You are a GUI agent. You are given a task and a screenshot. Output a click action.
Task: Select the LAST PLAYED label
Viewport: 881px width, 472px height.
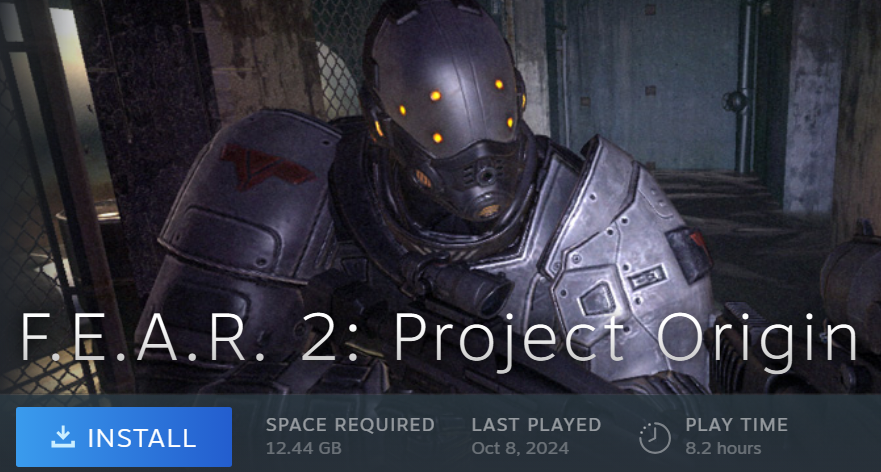click(x=537, y=425)
